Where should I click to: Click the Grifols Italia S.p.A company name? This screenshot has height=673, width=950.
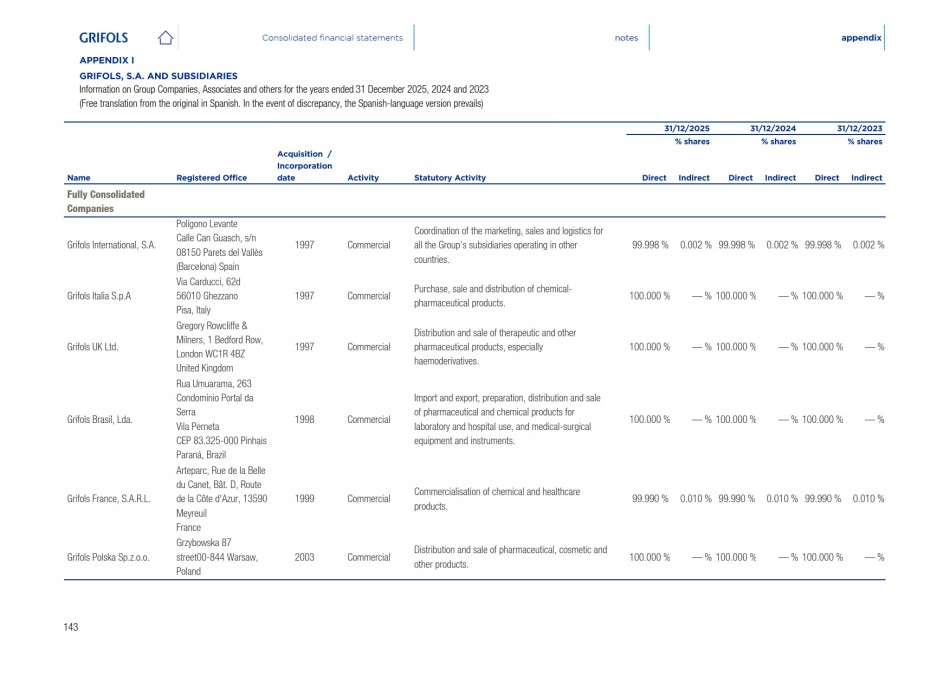point(100,296)
